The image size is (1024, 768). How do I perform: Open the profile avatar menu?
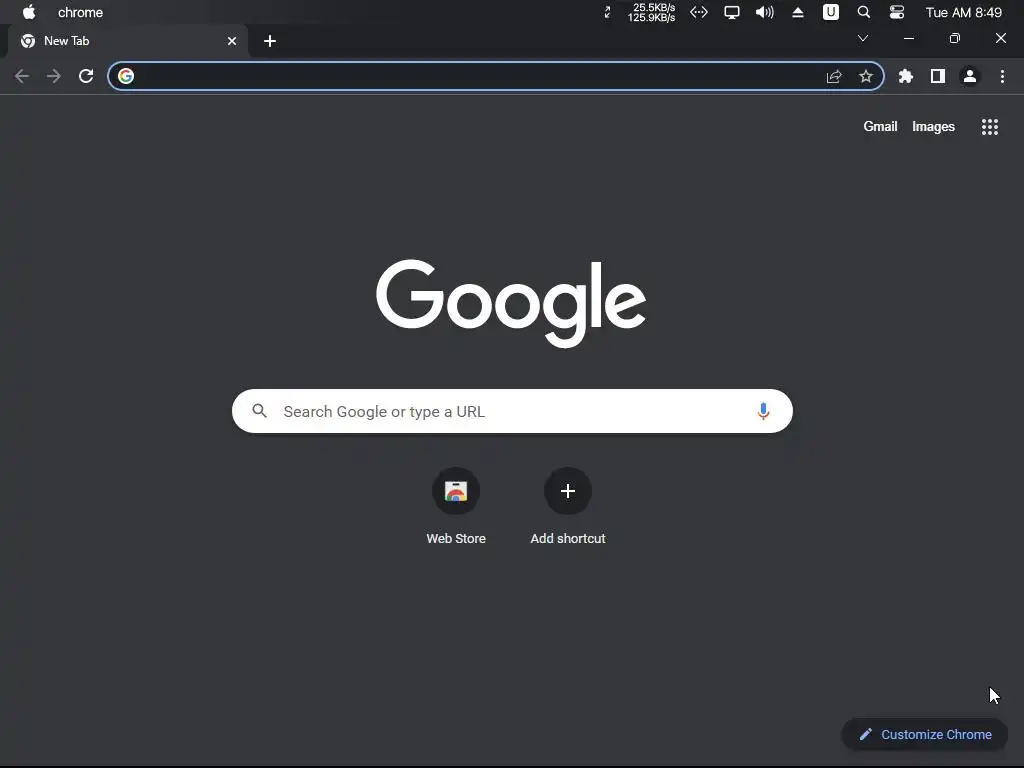[970, 76]
